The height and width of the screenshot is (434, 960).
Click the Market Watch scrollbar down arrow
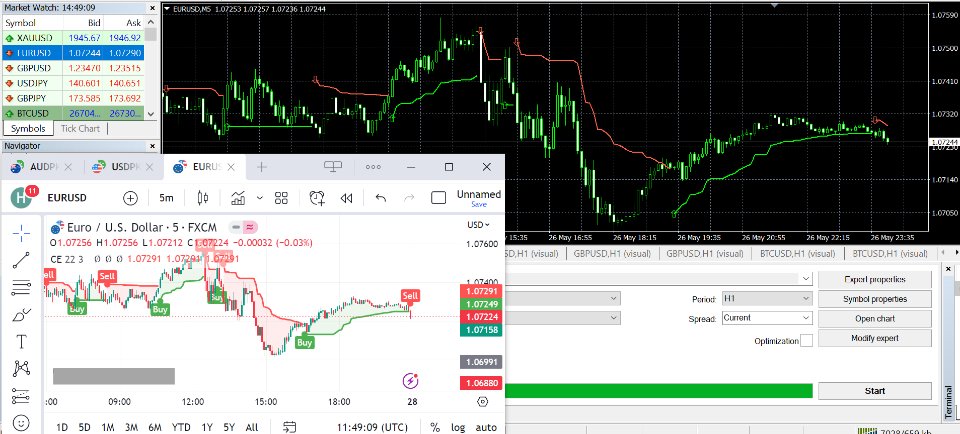tap(151, 114)
